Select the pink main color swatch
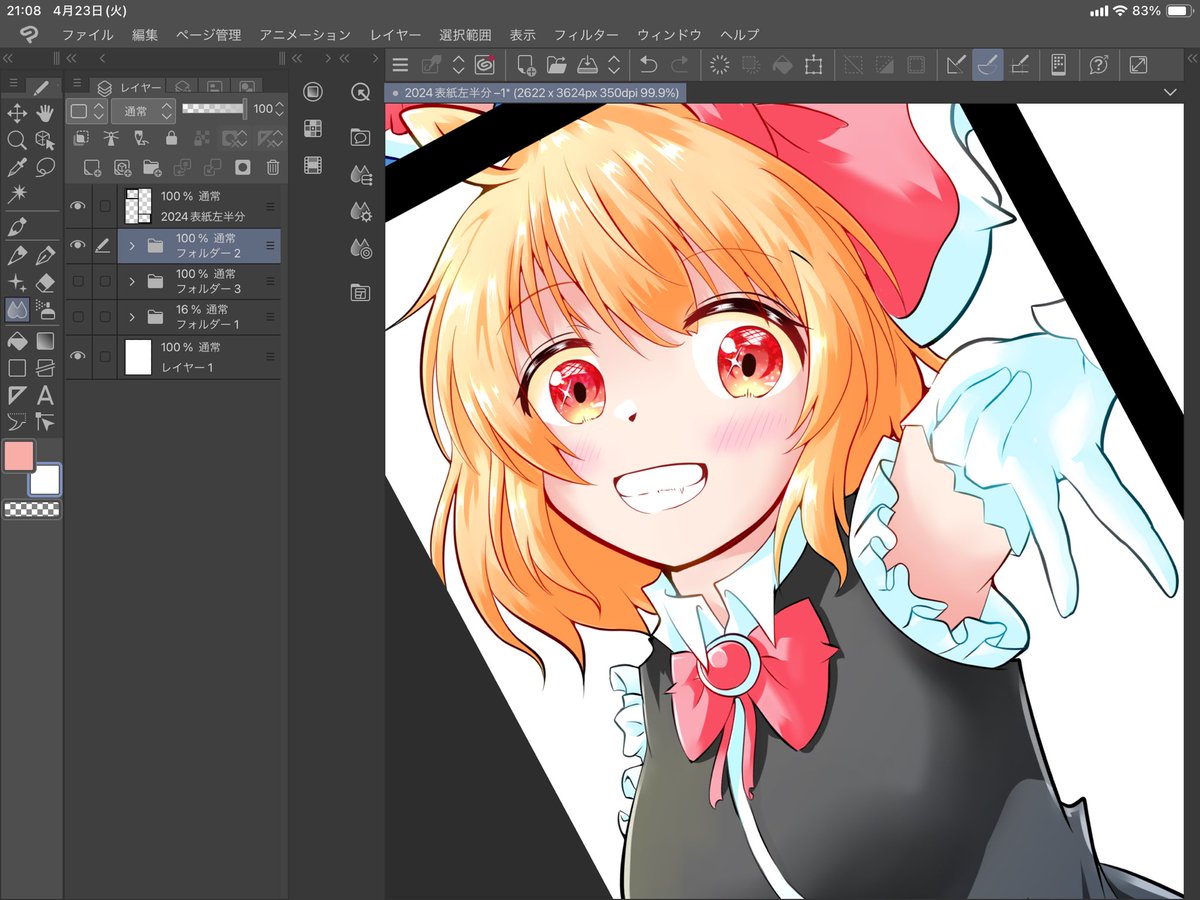The width and height of the screenshot is (1200, 900). pyautogui.click(x=19, y=456)
